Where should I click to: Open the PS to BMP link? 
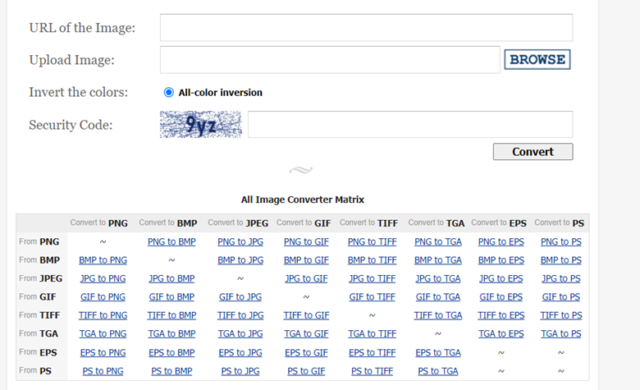coord(171,371)
